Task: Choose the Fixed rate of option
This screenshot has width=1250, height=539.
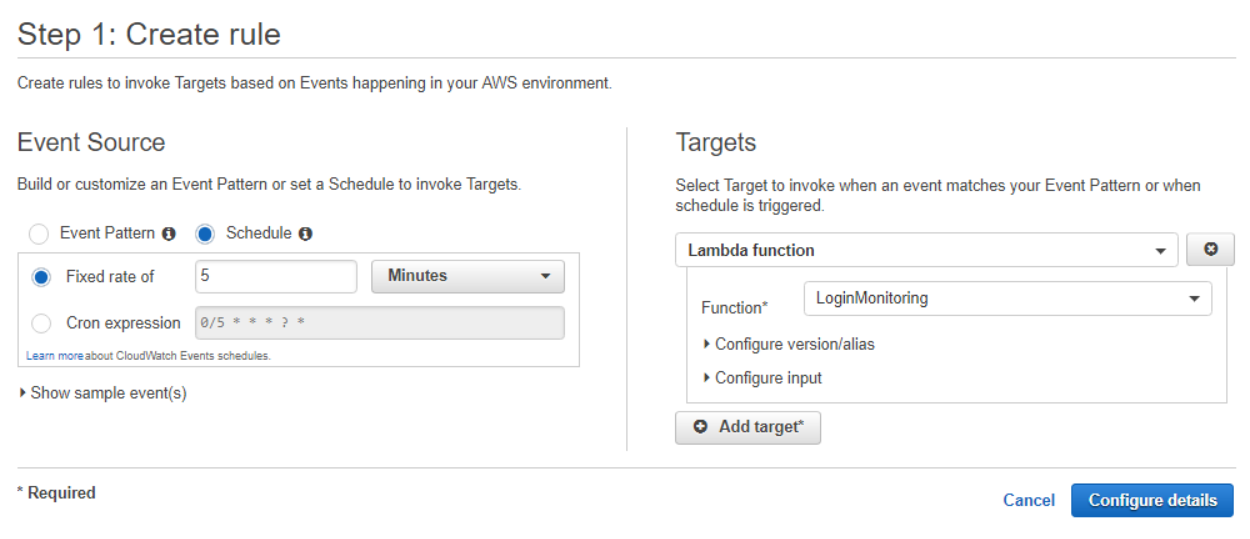Action: point(41,277)
